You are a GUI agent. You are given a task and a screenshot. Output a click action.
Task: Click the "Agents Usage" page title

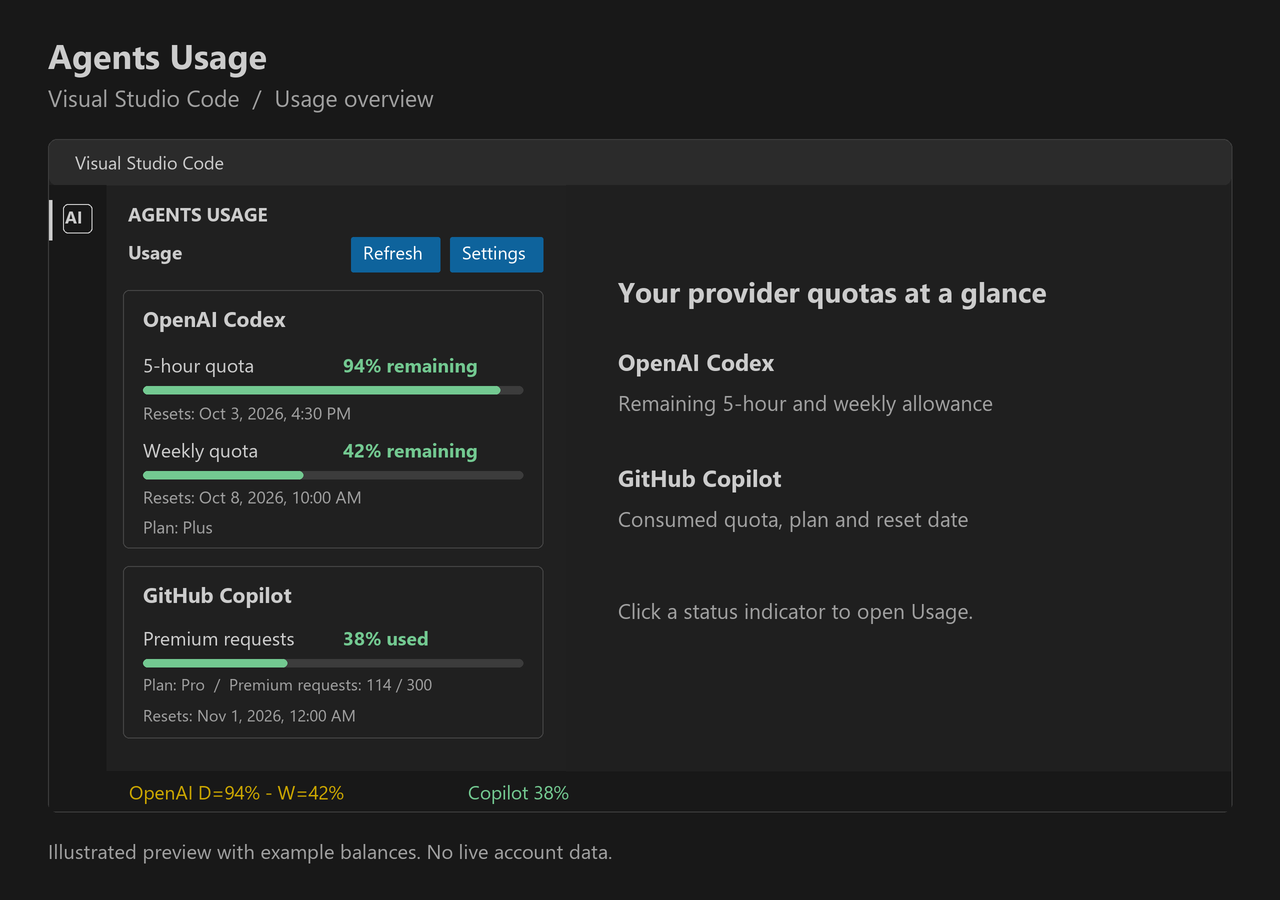coord(158,57)
